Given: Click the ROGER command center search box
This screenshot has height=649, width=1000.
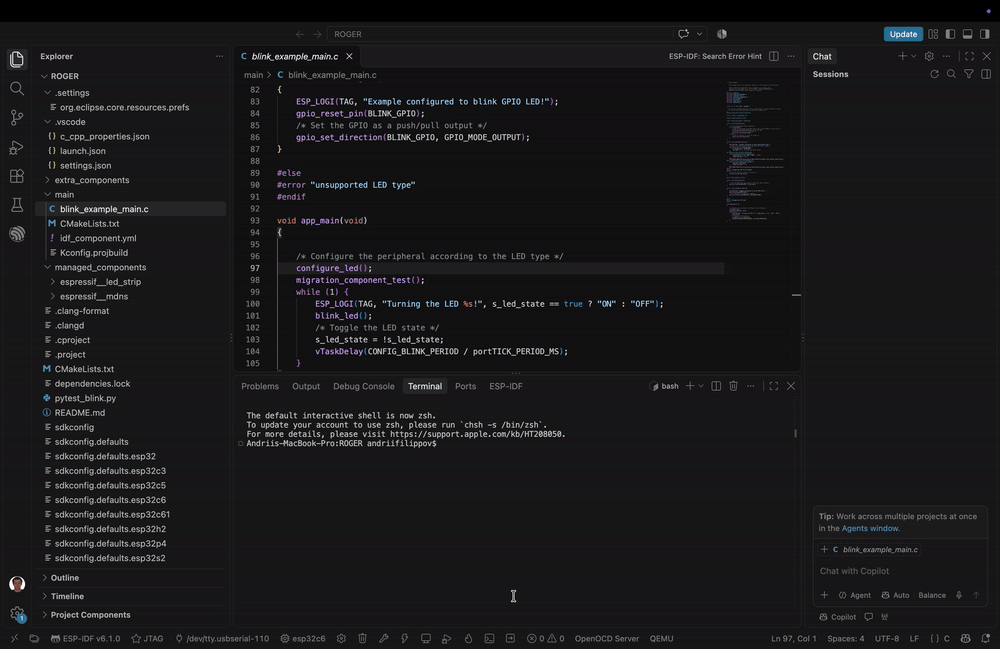Looking at the screenshot, I should 500,34.
